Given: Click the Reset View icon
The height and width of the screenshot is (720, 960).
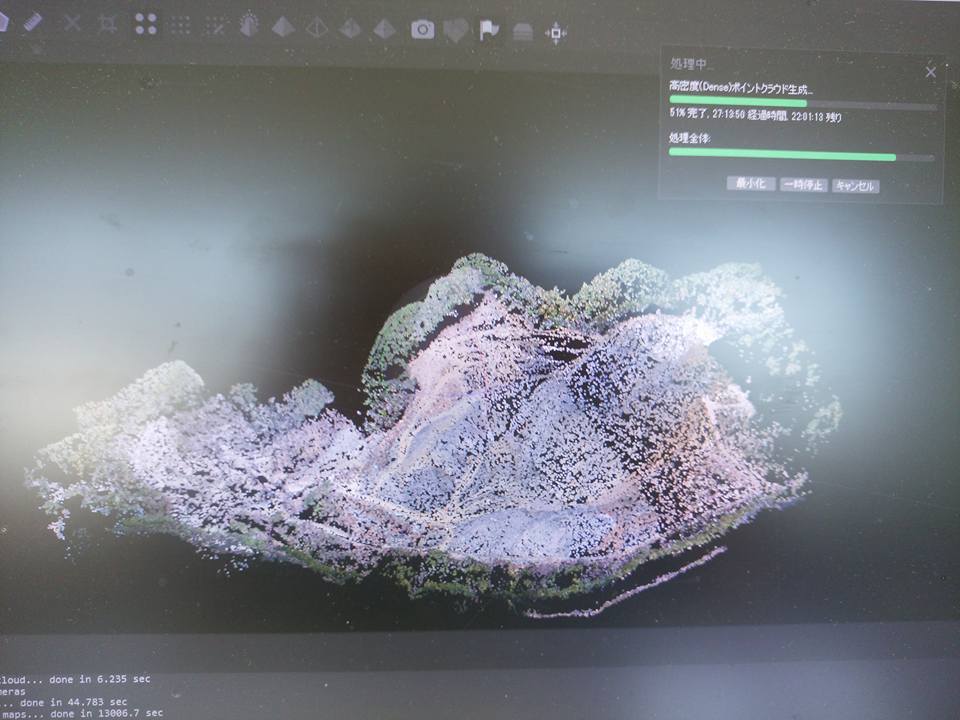Looking at the screenshot, I should click(x=556, y=32).
